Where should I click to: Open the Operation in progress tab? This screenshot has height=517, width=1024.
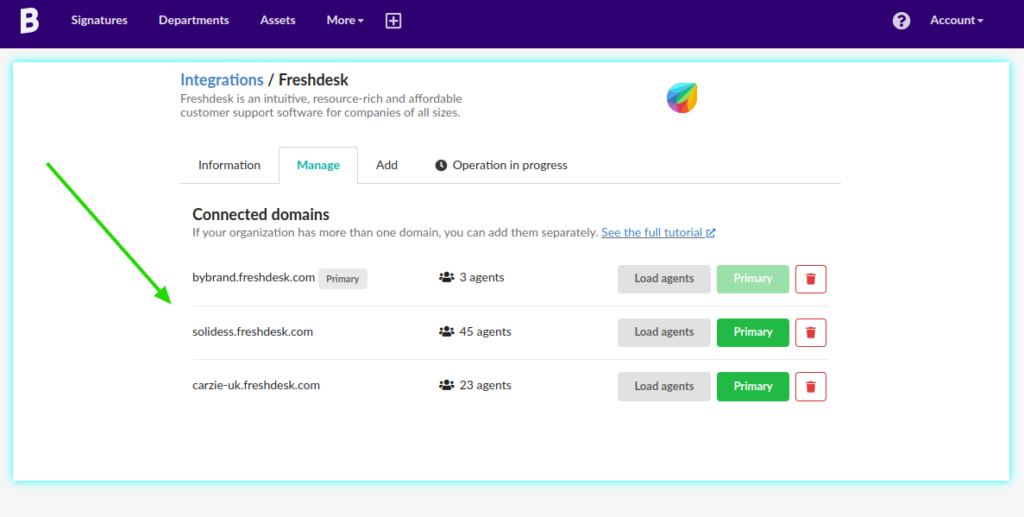(x=502, y=165)
